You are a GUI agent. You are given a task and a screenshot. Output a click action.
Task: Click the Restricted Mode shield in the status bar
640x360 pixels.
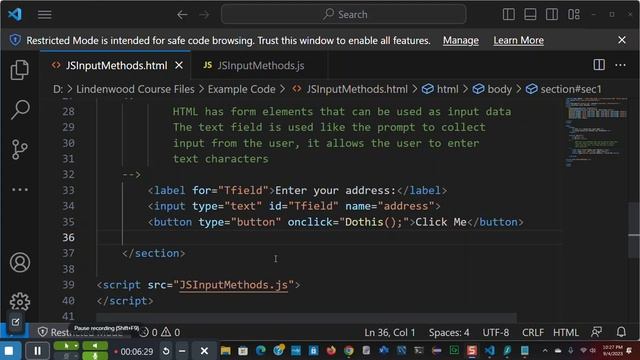pyautogui.click(x=42, y=332)
